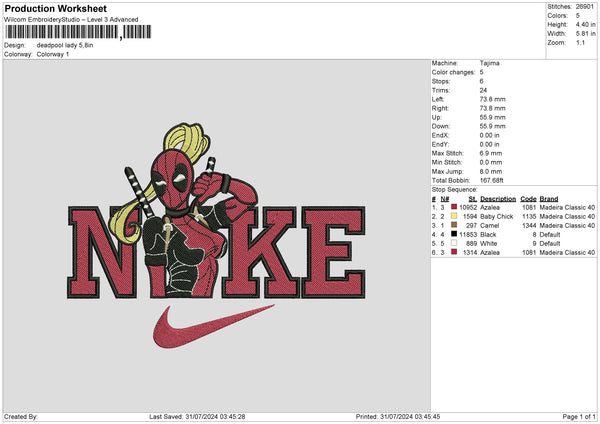This screenshot has height=424, width=600.
Task: Click the Max Jump value 8.0 mm
Action: coord(491,171)
